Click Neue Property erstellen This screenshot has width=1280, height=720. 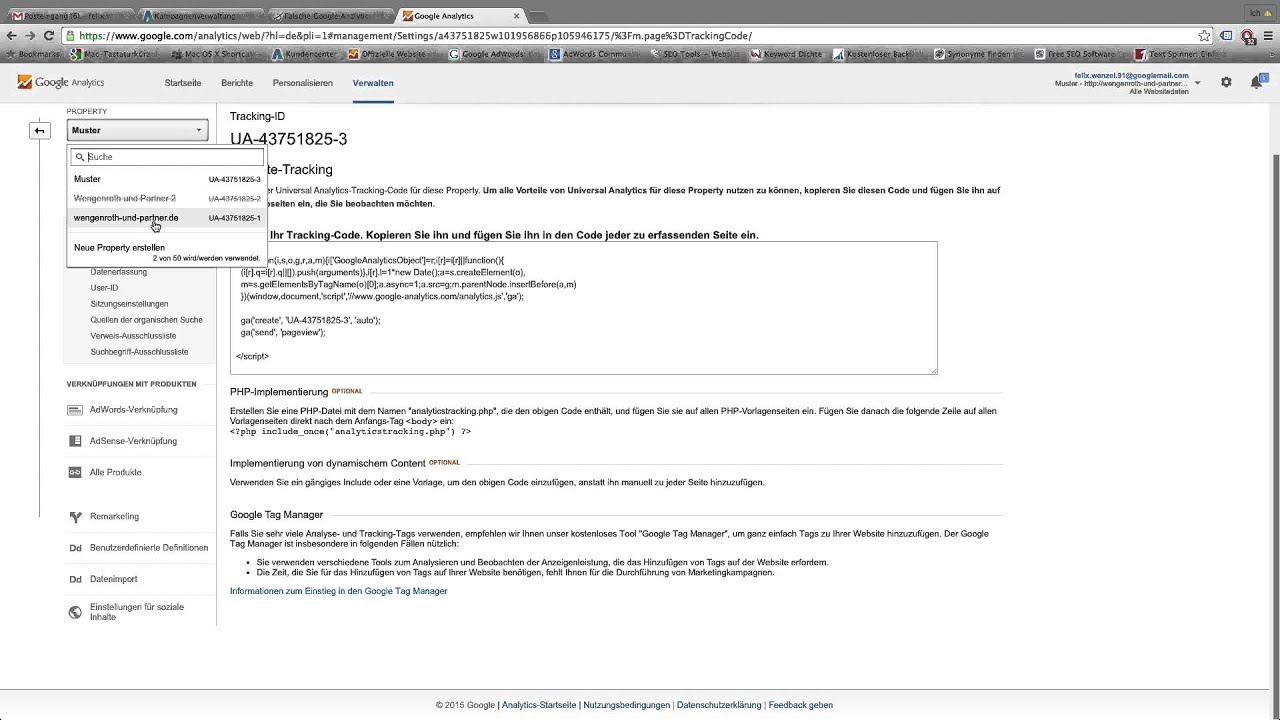point(119,248)
